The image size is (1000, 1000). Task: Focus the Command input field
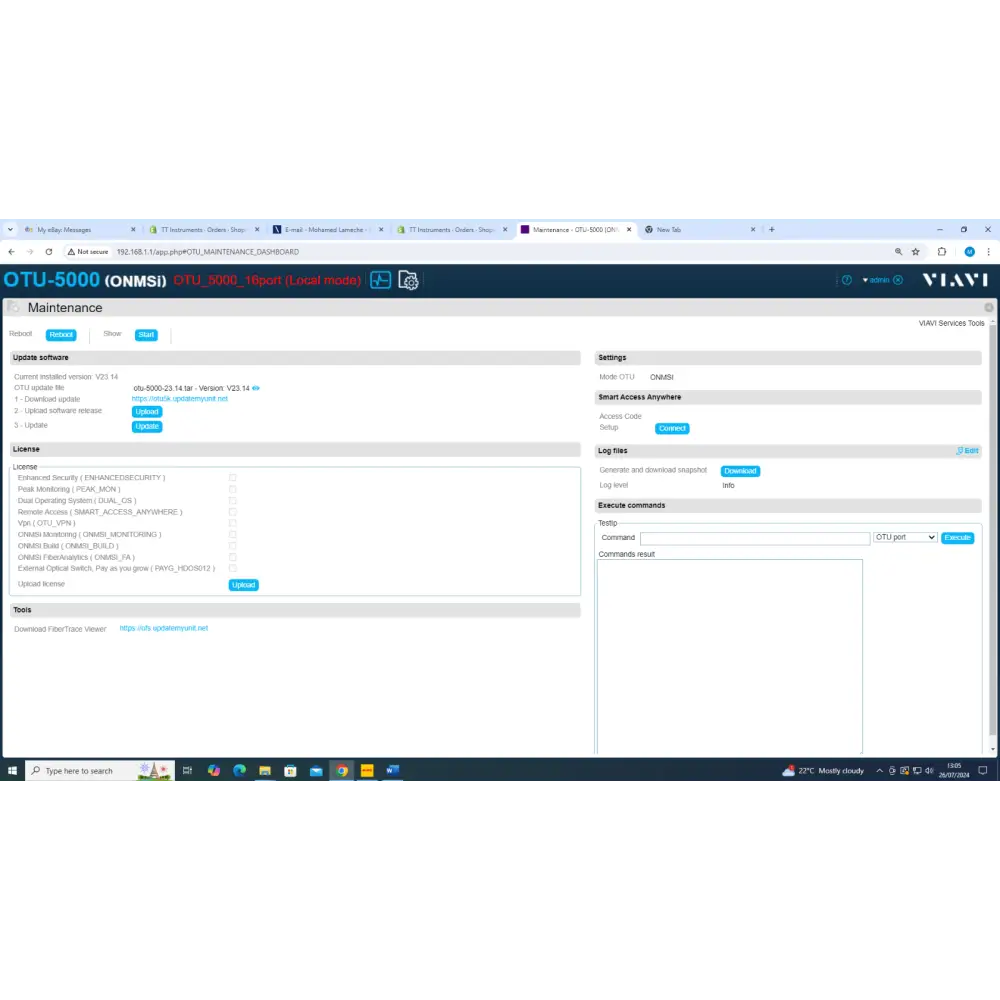click(x=755, y=538)
